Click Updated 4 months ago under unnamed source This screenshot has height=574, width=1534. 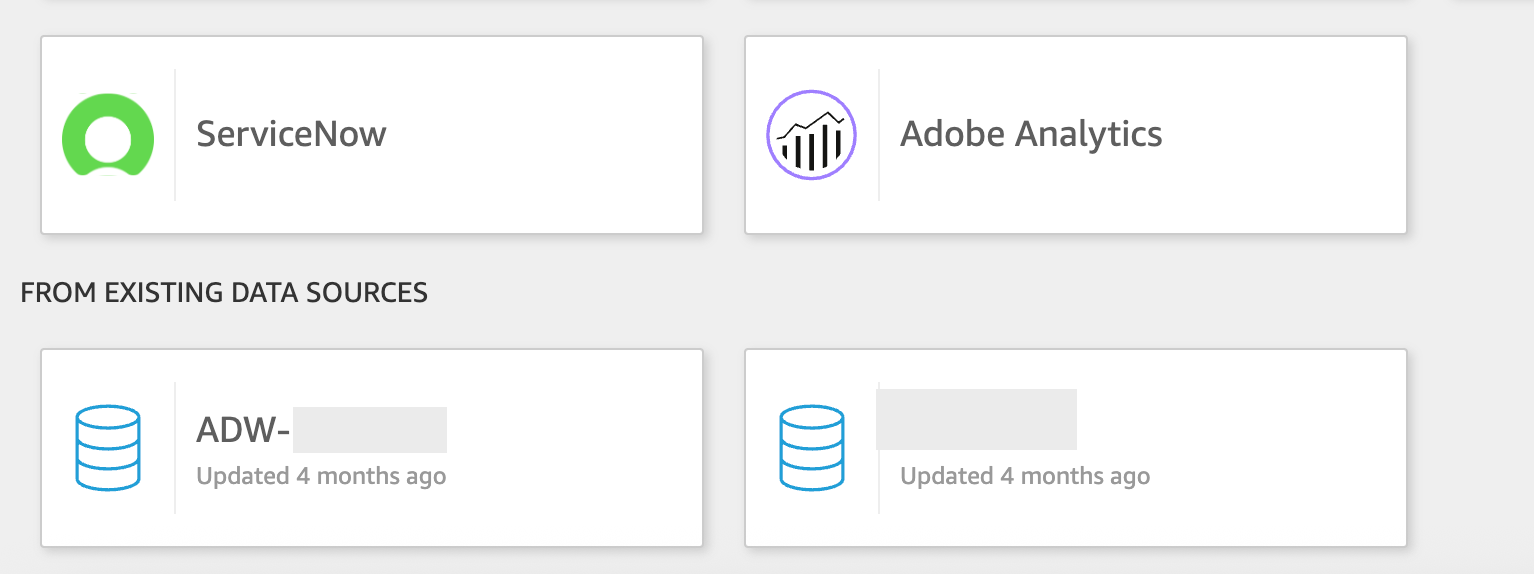click(x=1025, y=476)
